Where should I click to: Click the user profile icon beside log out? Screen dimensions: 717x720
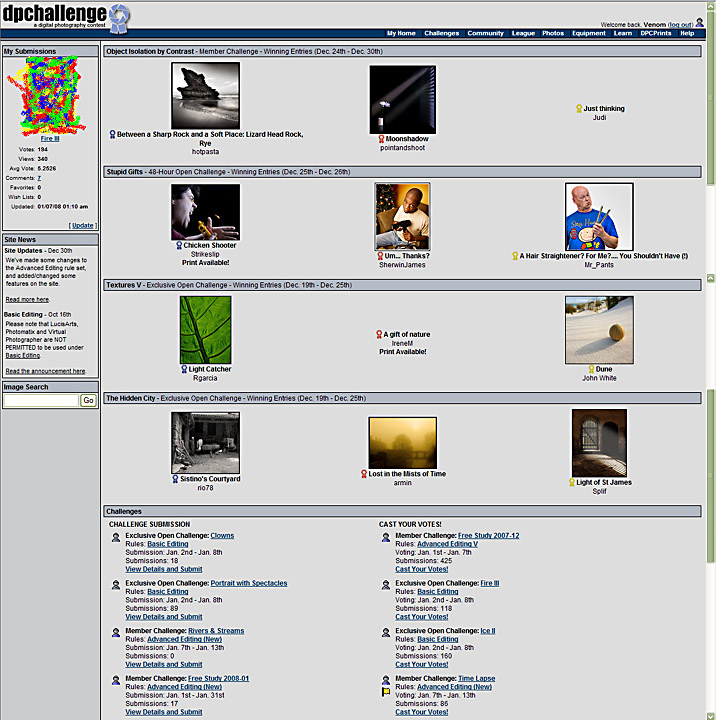point(699,21)
